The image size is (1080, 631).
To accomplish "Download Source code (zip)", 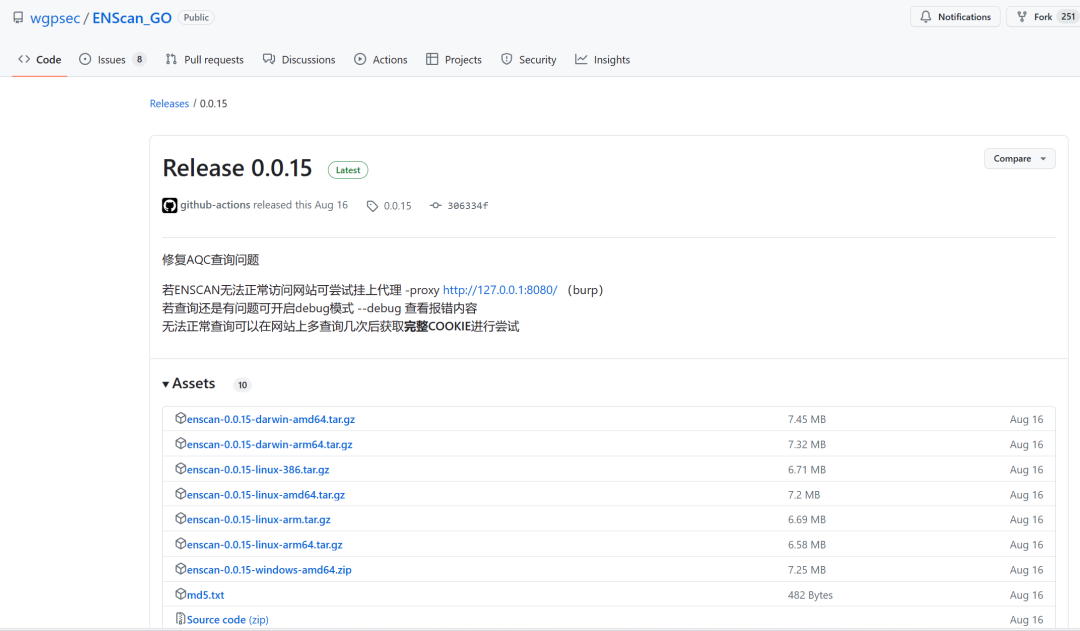I will click(227, 620).
